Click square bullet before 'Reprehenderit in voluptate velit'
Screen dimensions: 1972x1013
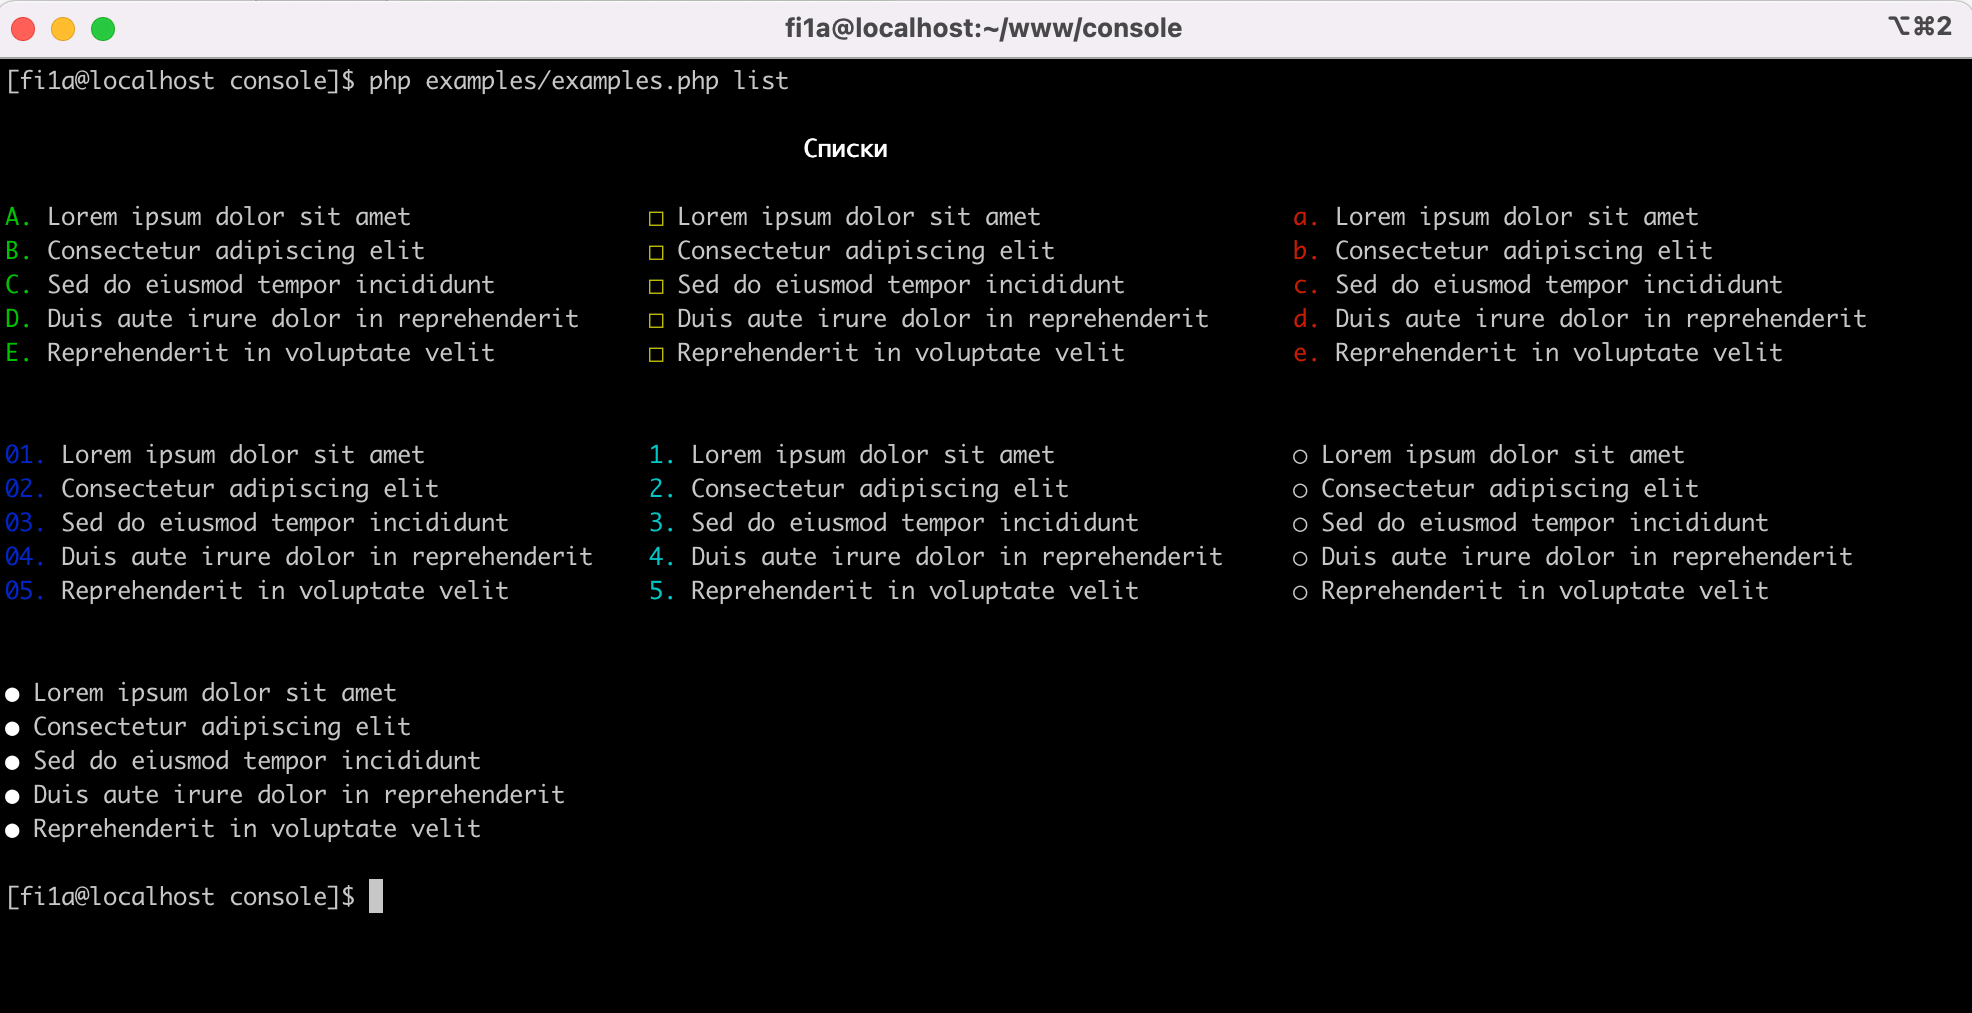click(x=656, y=354)
